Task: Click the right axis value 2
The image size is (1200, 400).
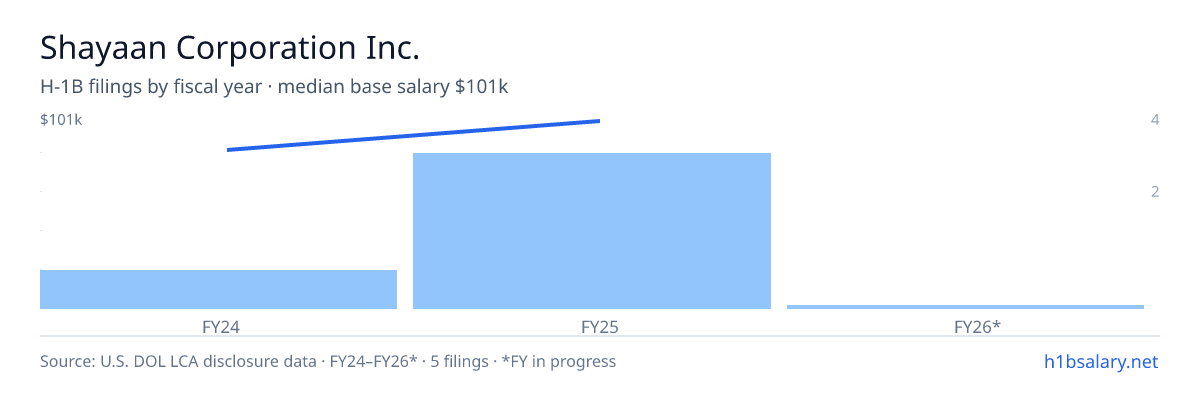Action: pyautogui.click(x=1155, y=191)
